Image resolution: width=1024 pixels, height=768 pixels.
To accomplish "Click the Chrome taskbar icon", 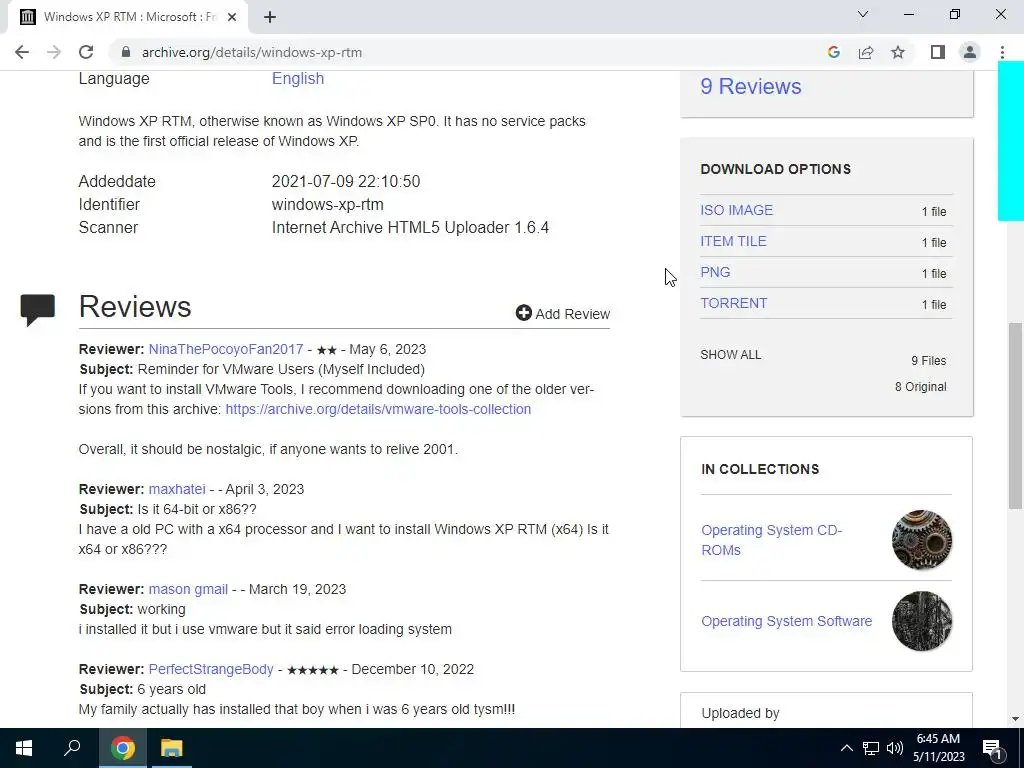I will pos(123,748).
